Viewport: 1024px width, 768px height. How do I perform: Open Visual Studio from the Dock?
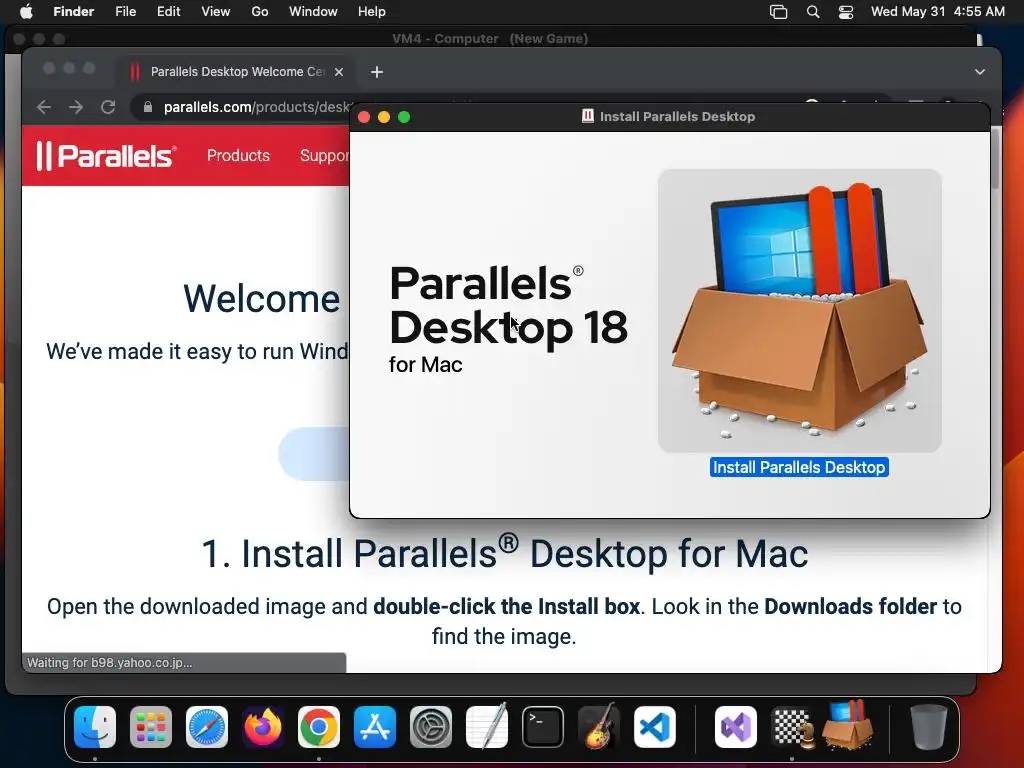point(736,727)
